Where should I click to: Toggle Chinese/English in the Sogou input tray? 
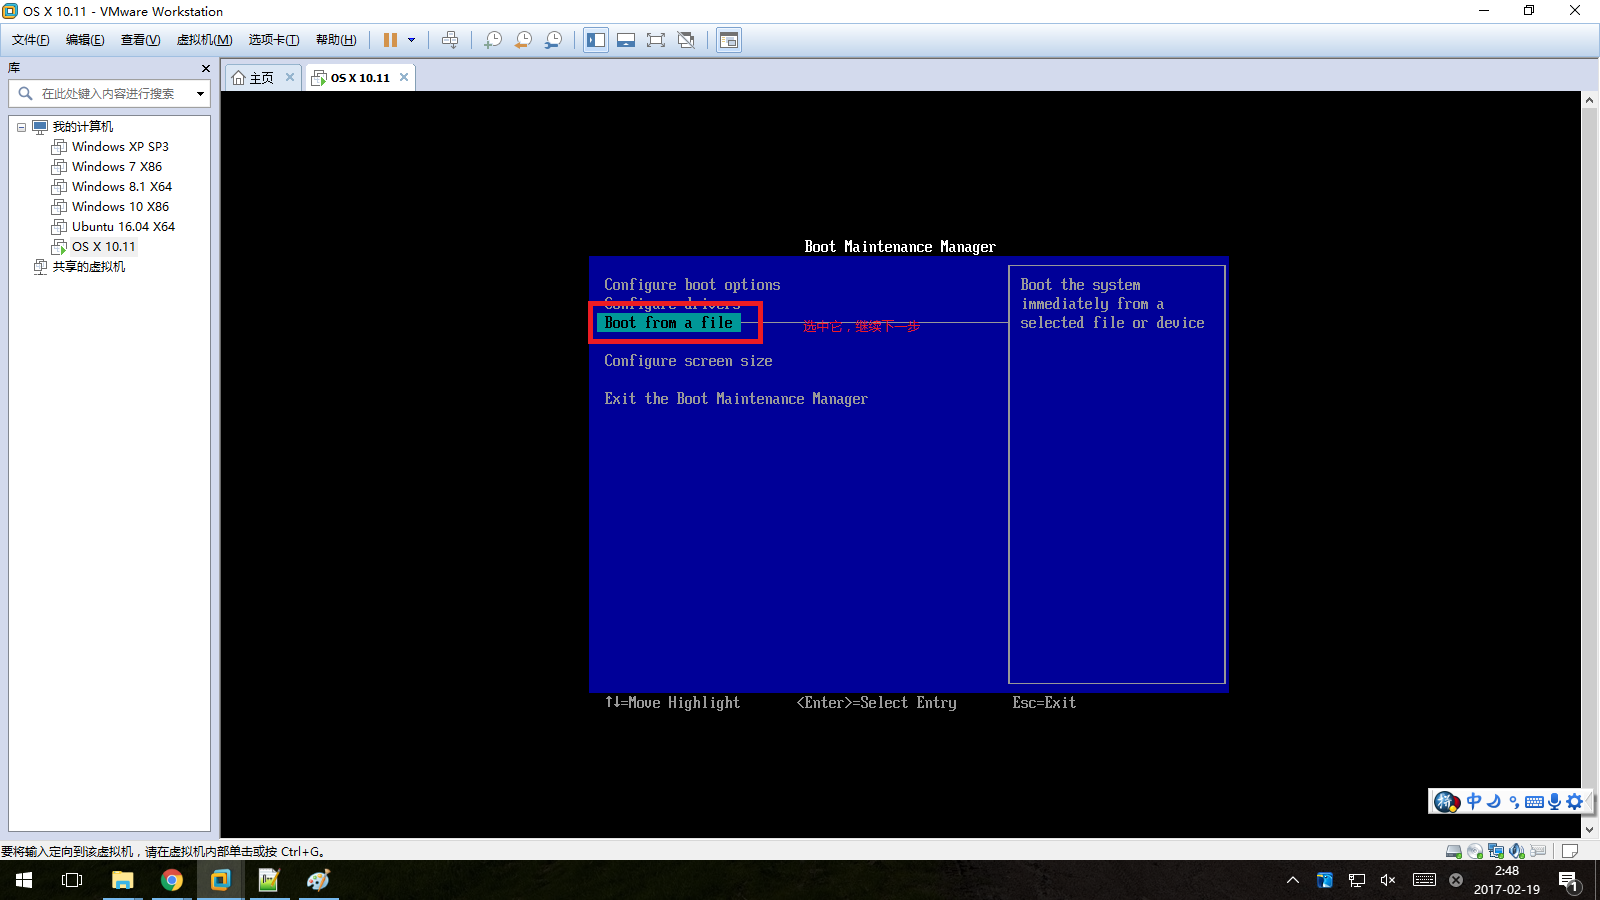point(1472,801)
